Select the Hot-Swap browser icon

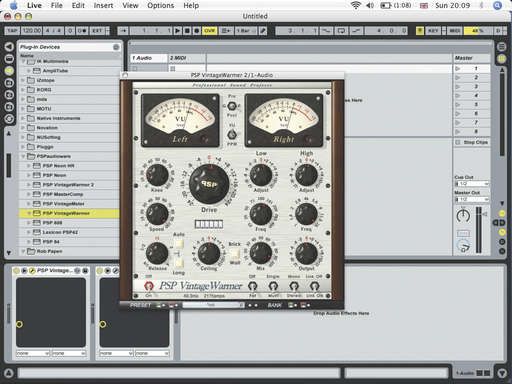point(9,119)
